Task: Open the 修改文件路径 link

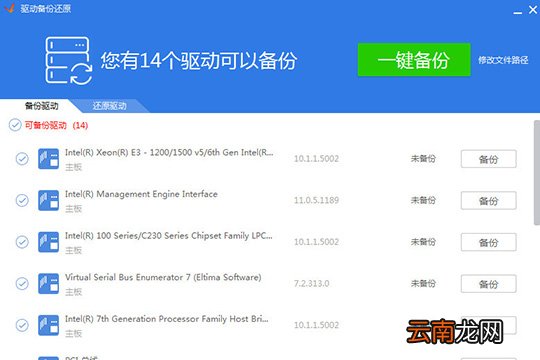Action: tap(503, 60)
